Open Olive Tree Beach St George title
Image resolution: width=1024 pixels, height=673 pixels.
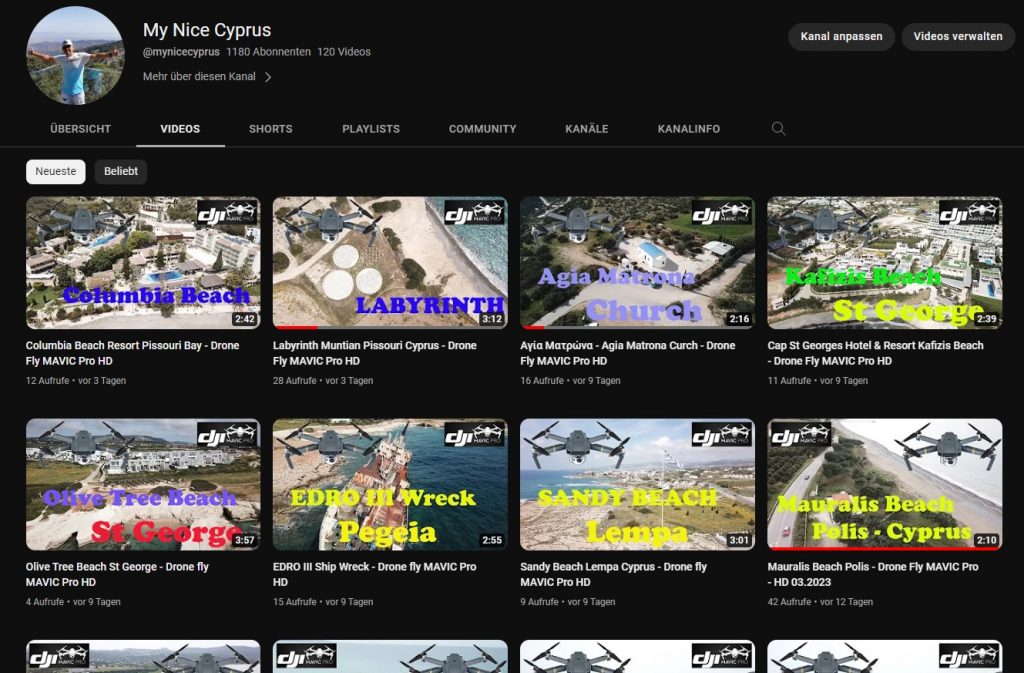118,574
